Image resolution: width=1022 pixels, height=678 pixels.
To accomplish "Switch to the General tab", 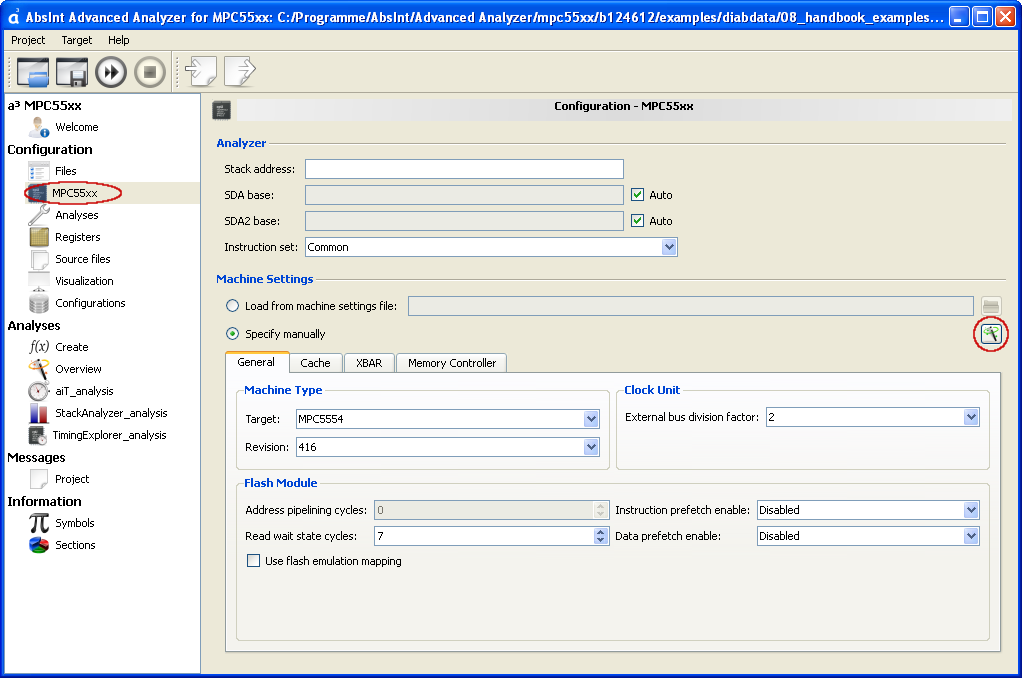I will pos(256,362).
